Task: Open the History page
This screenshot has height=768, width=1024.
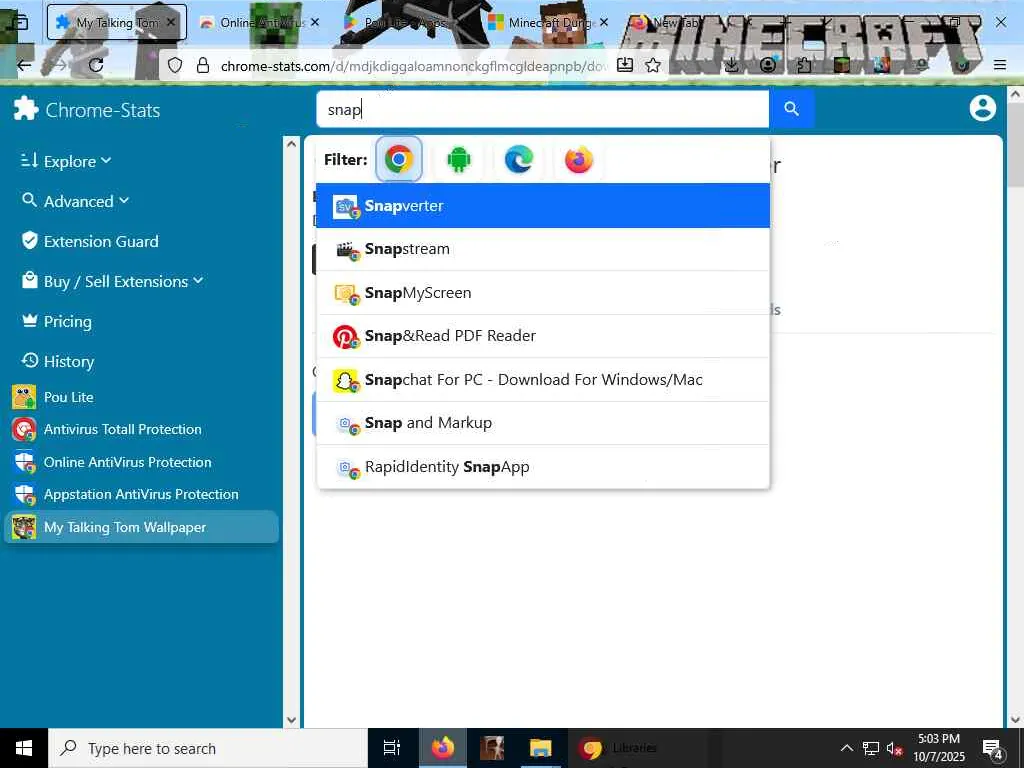Action: point(58,361)
